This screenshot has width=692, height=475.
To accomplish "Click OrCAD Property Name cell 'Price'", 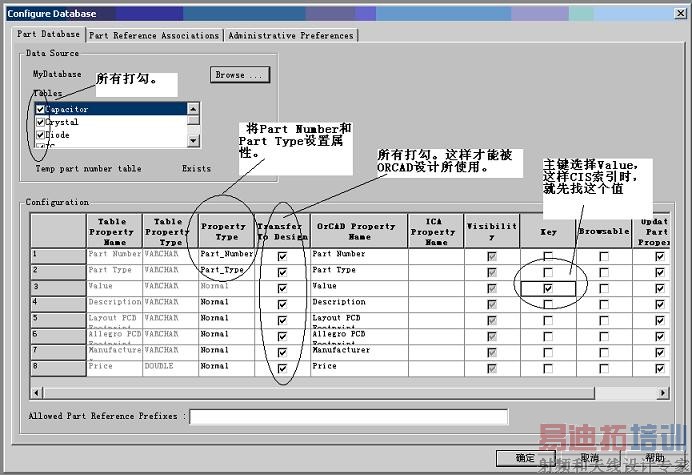I will (359, 368).
